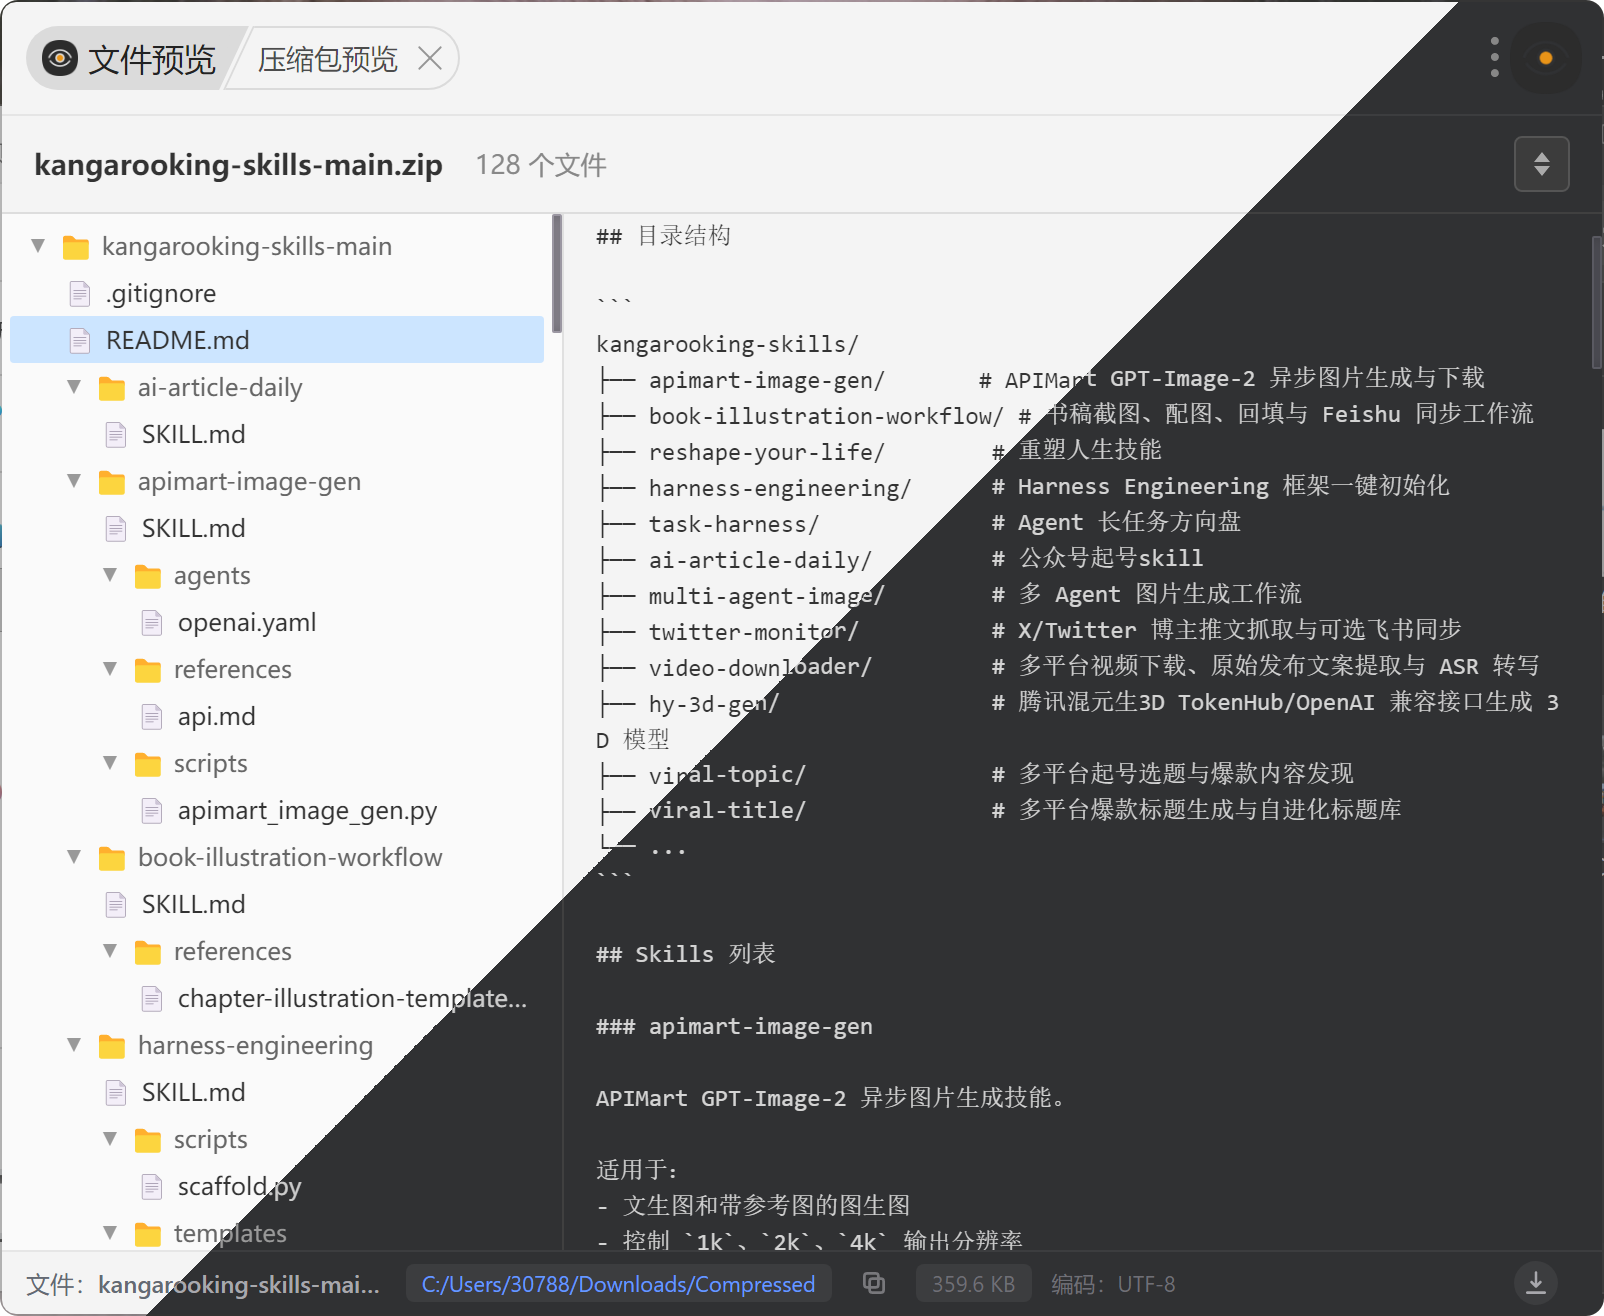Collapse the apimart-image-gen folder arrow
This screenshot has height=1316, width=1604.
pyautogui.click(x=74, y=480)
